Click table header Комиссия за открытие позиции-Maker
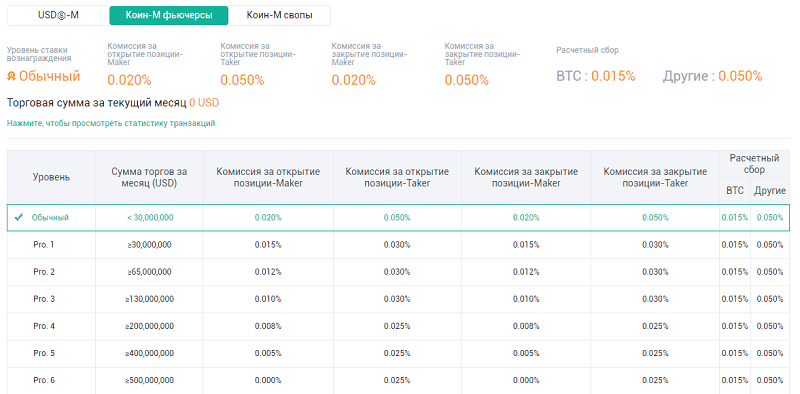This screenshot has height=394, width=800. click(268, 177)
